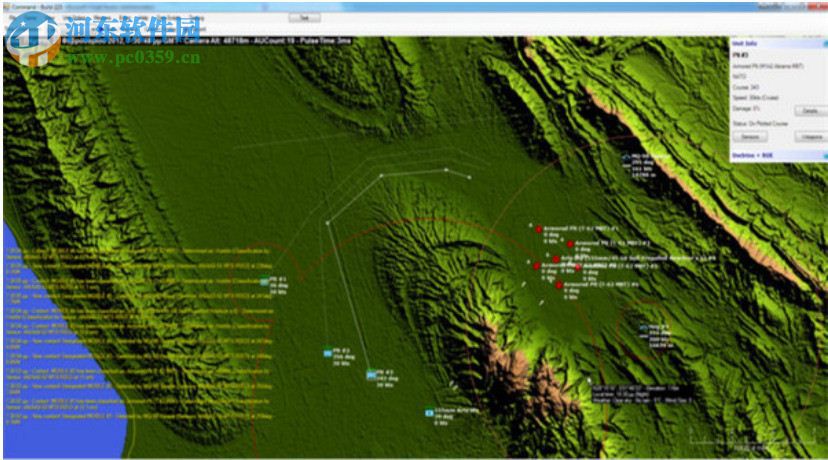Select blue aircraft unit below Unit Info panel
This screenshot has height=460, width=828.
pos(626,158)
